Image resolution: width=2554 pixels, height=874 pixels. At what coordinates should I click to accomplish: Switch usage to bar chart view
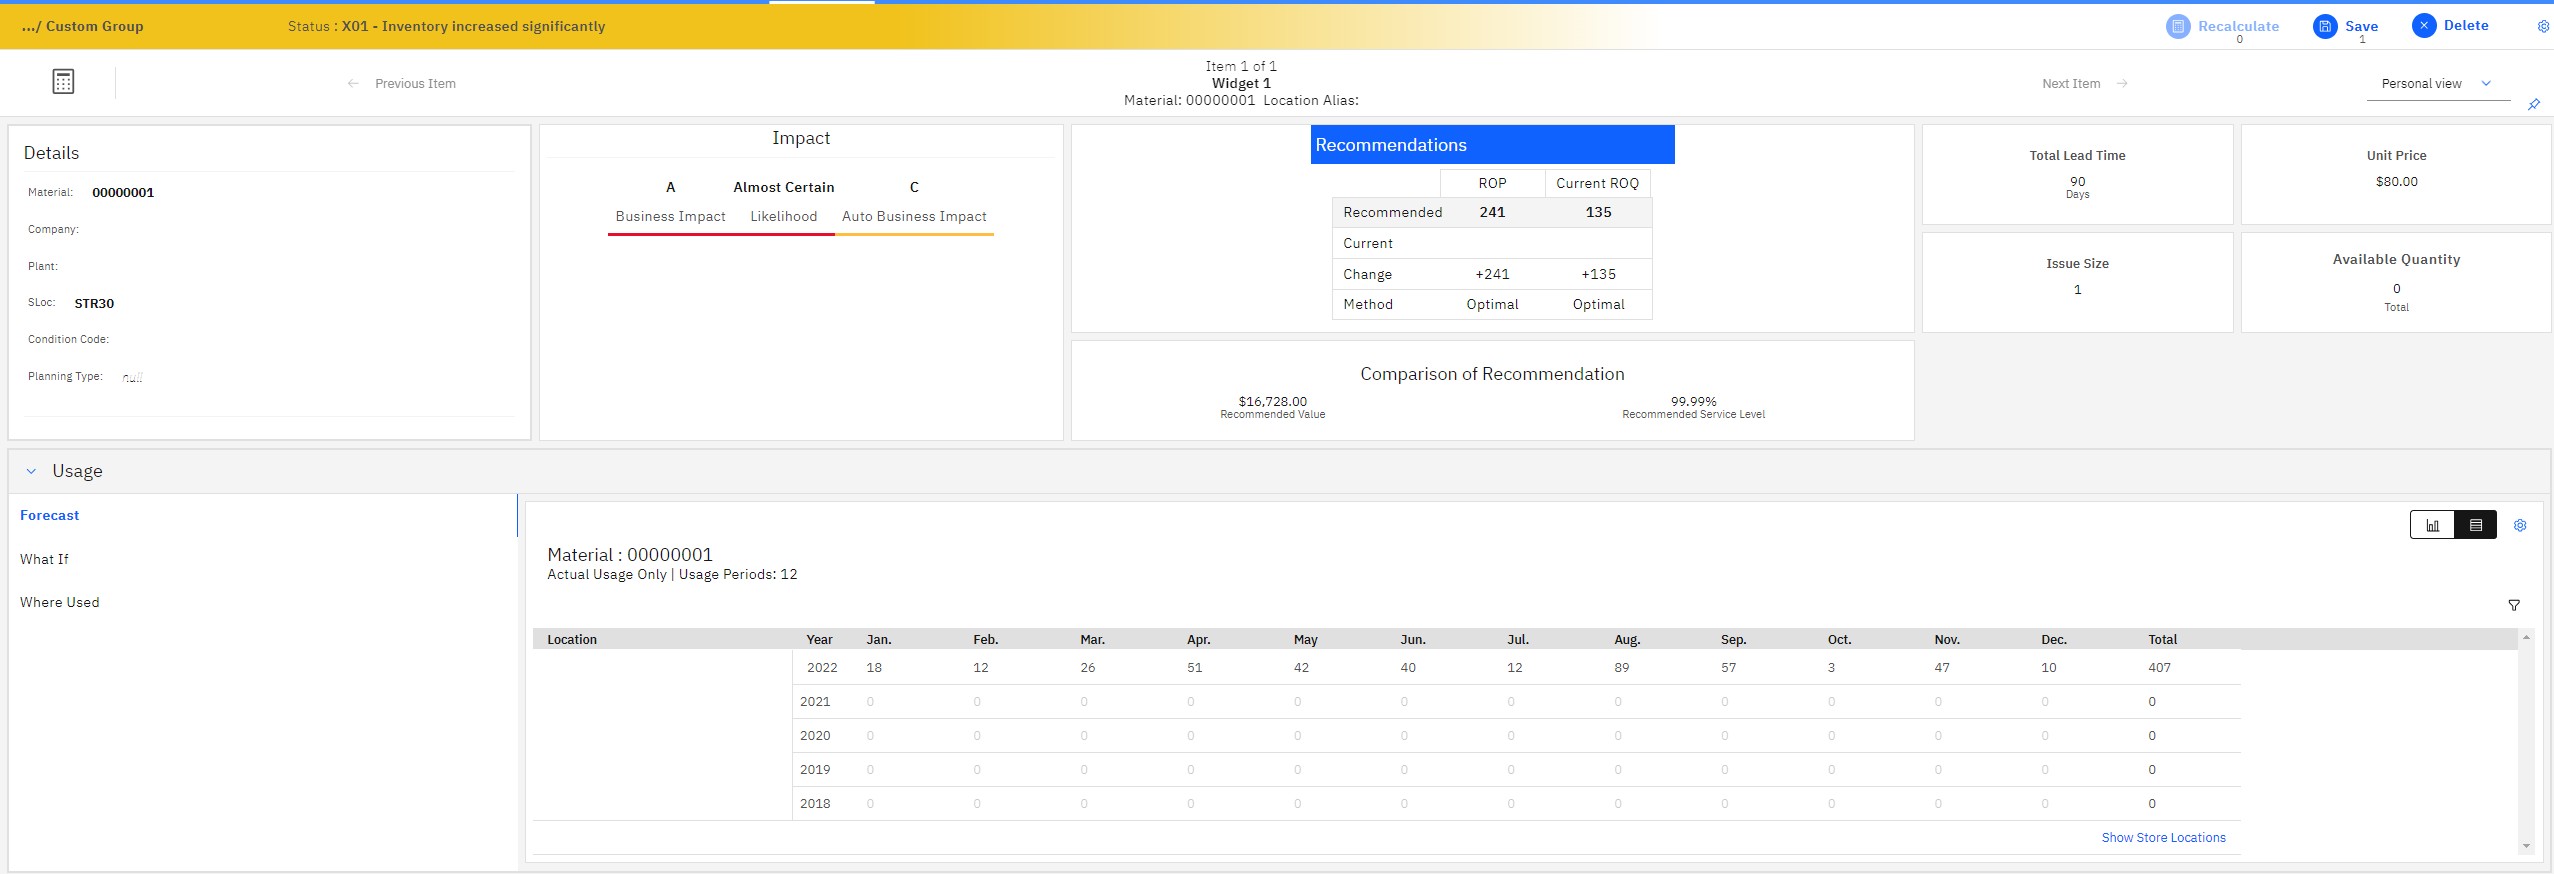tap(2432, 525)
